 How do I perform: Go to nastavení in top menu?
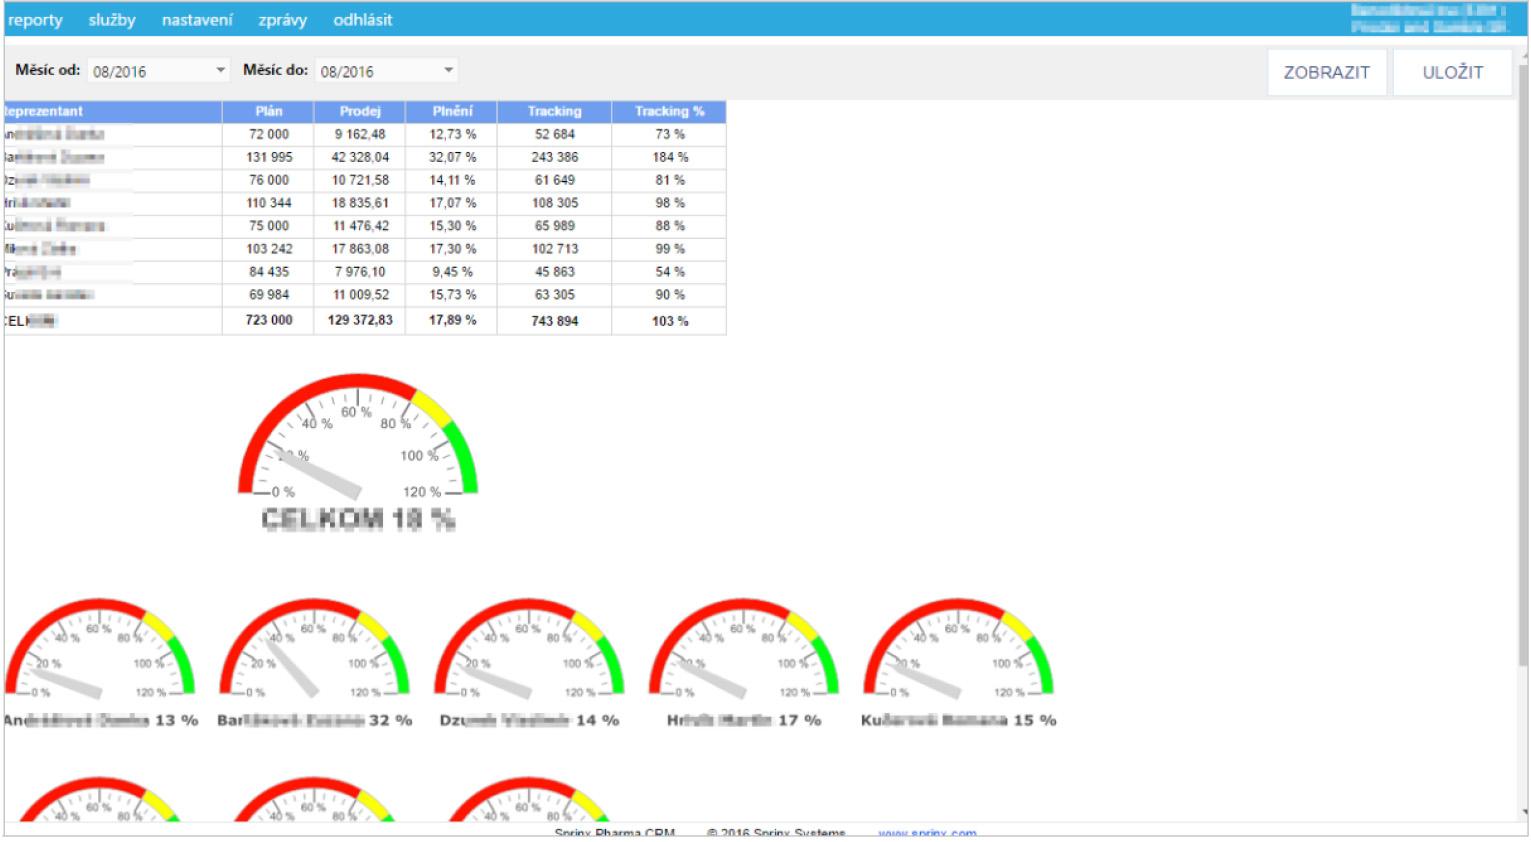click(x=197, y=20)
